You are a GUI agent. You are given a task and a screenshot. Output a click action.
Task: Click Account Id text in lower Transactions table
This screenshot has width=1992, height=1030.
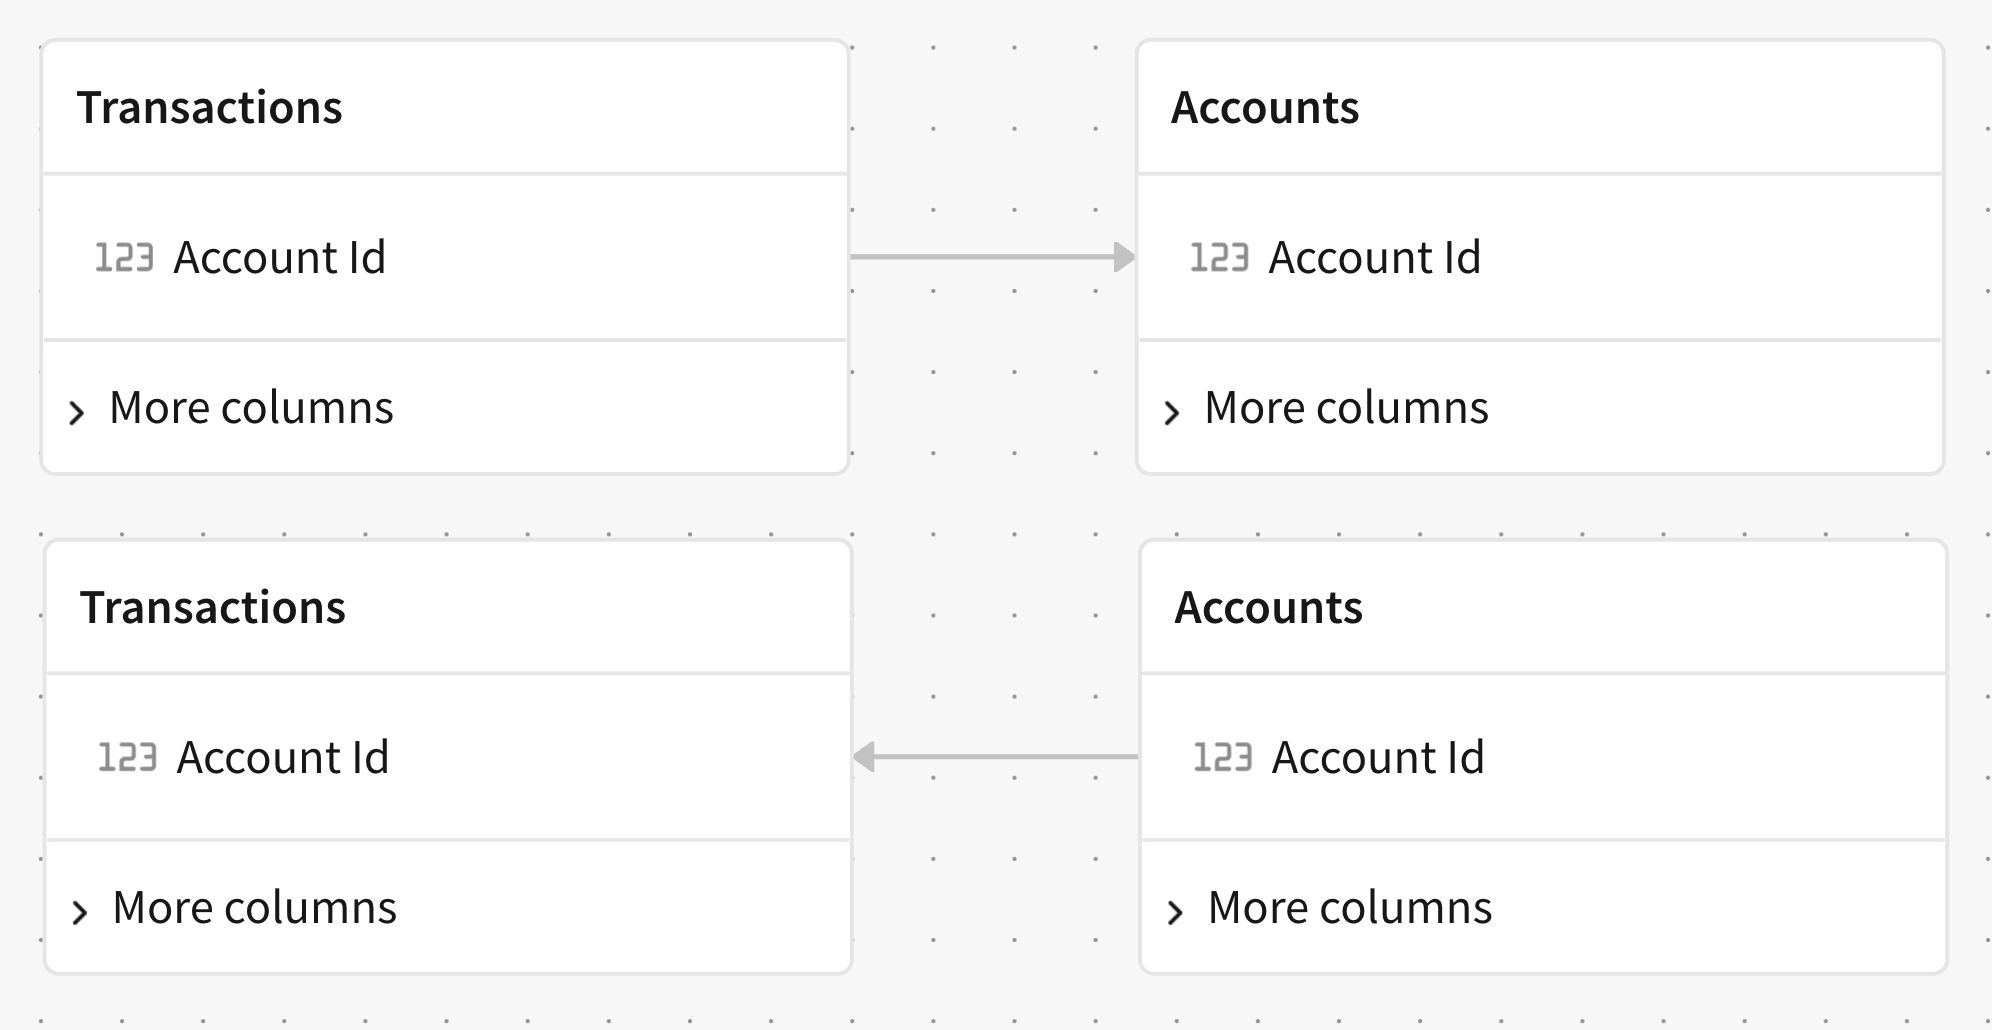point(282,758)
